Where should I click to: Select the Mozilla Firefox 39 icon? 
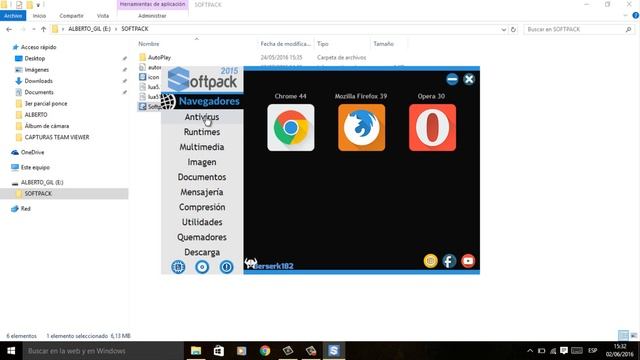tap(361, 127)
